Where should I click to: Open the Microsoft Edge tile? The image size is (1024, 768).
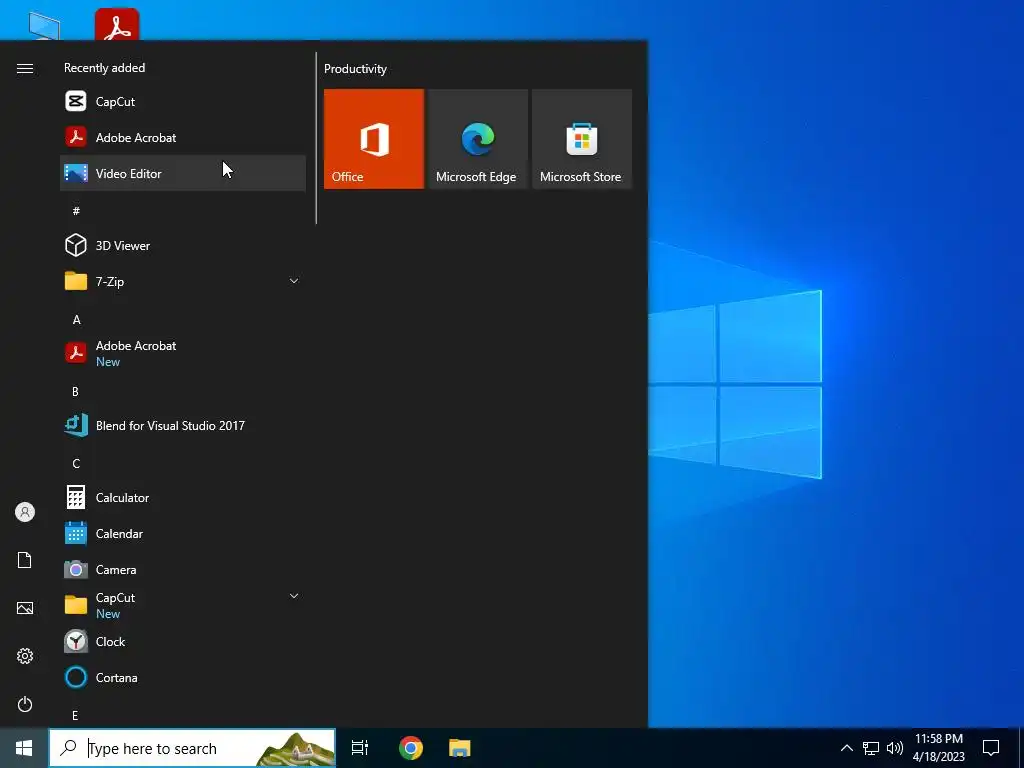click(477, 139)
